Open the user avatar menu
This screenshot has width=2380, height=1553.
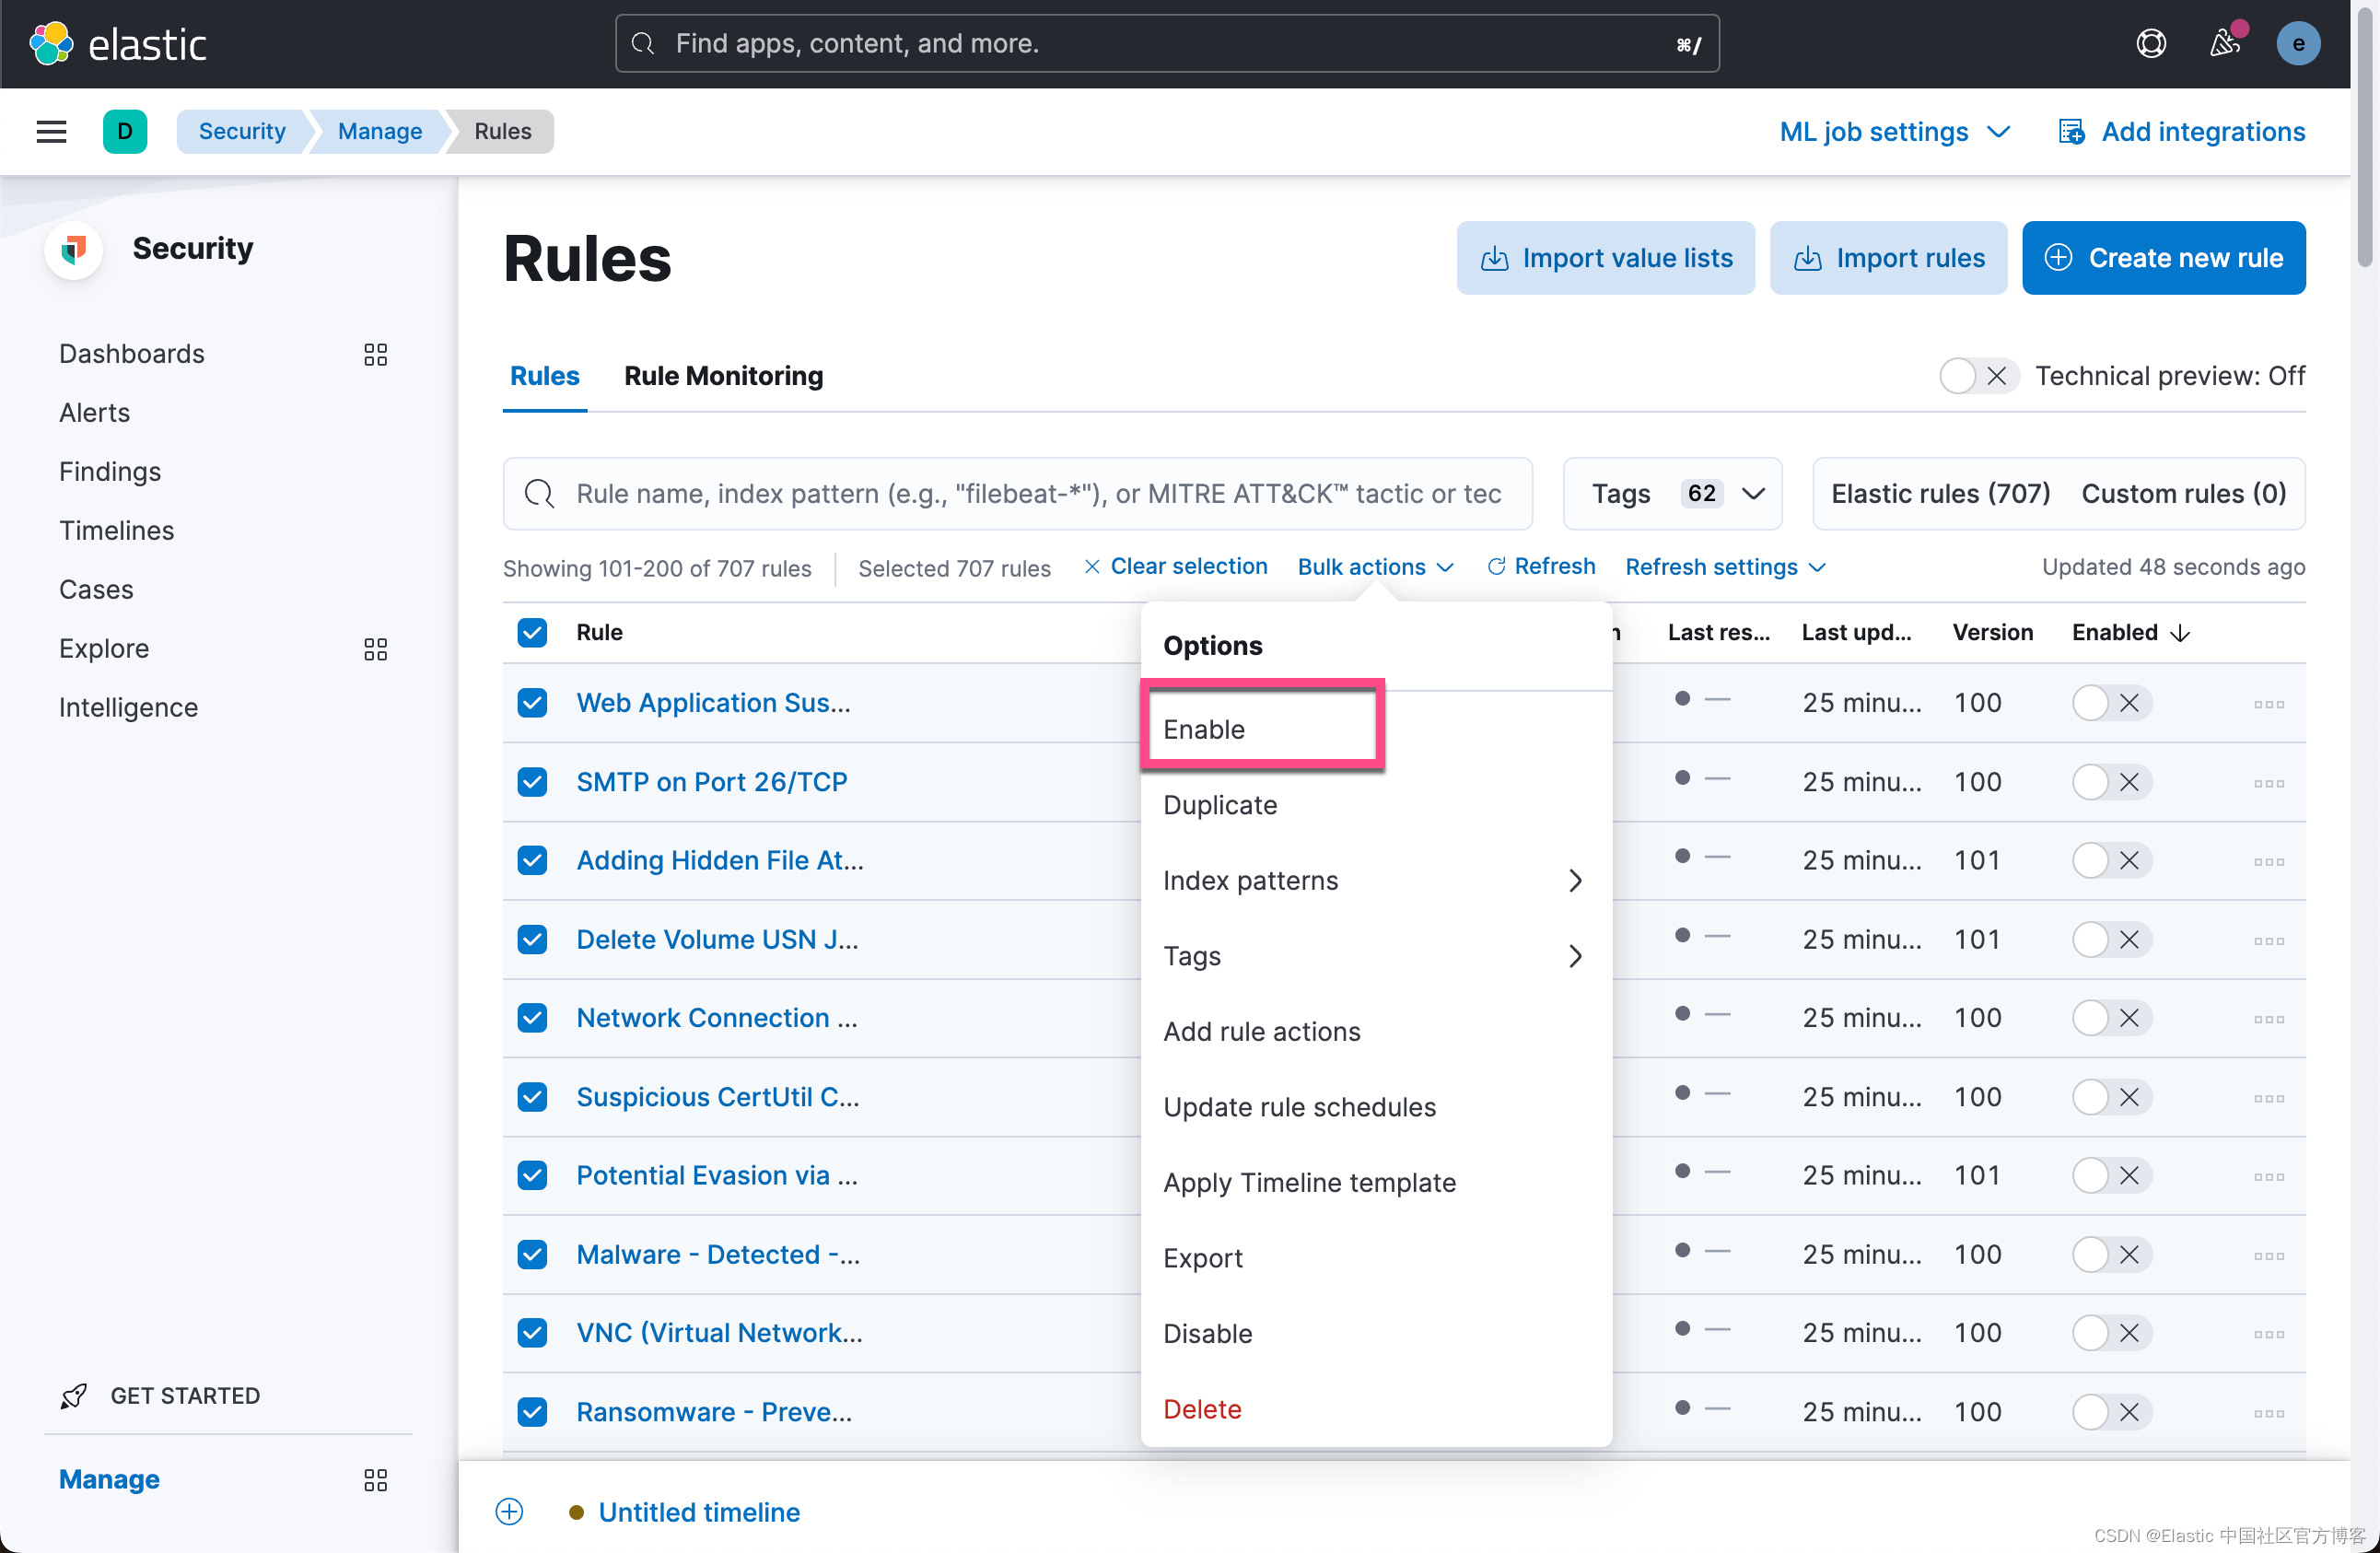coord(2298,43)
